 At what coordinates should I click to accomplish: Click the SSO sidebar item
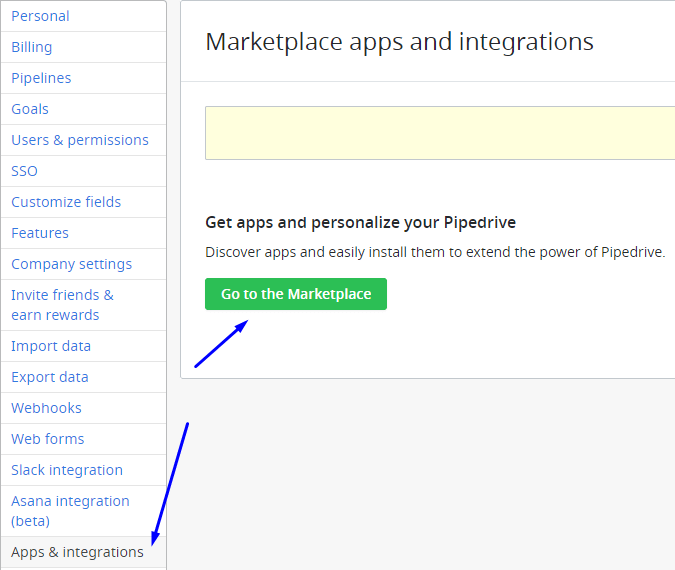tap(24, 171)
